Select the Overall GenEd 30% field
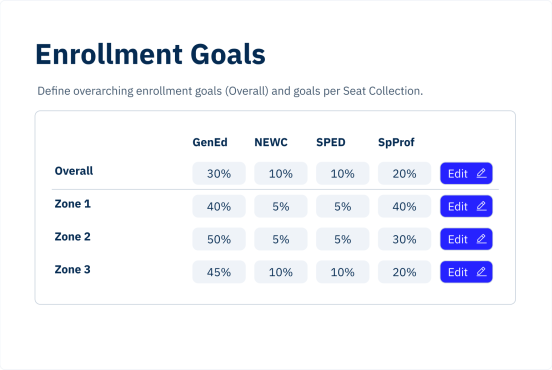The image size is (552, 370). point(219,173)
